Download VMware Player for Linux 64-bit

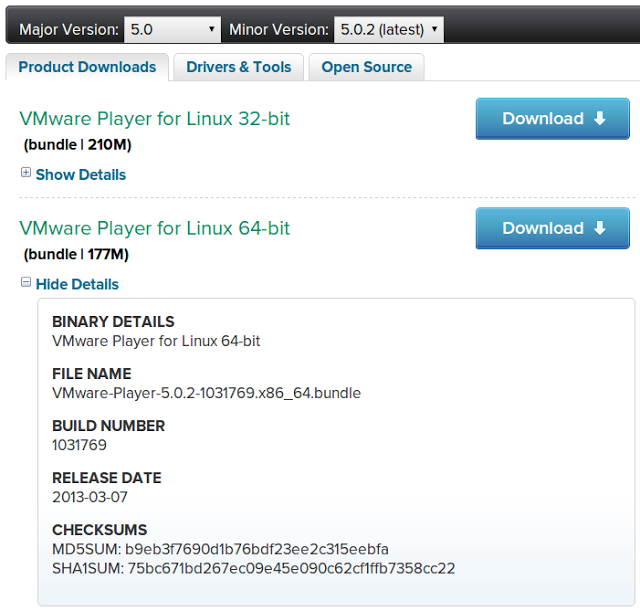(x=552, y=228)
